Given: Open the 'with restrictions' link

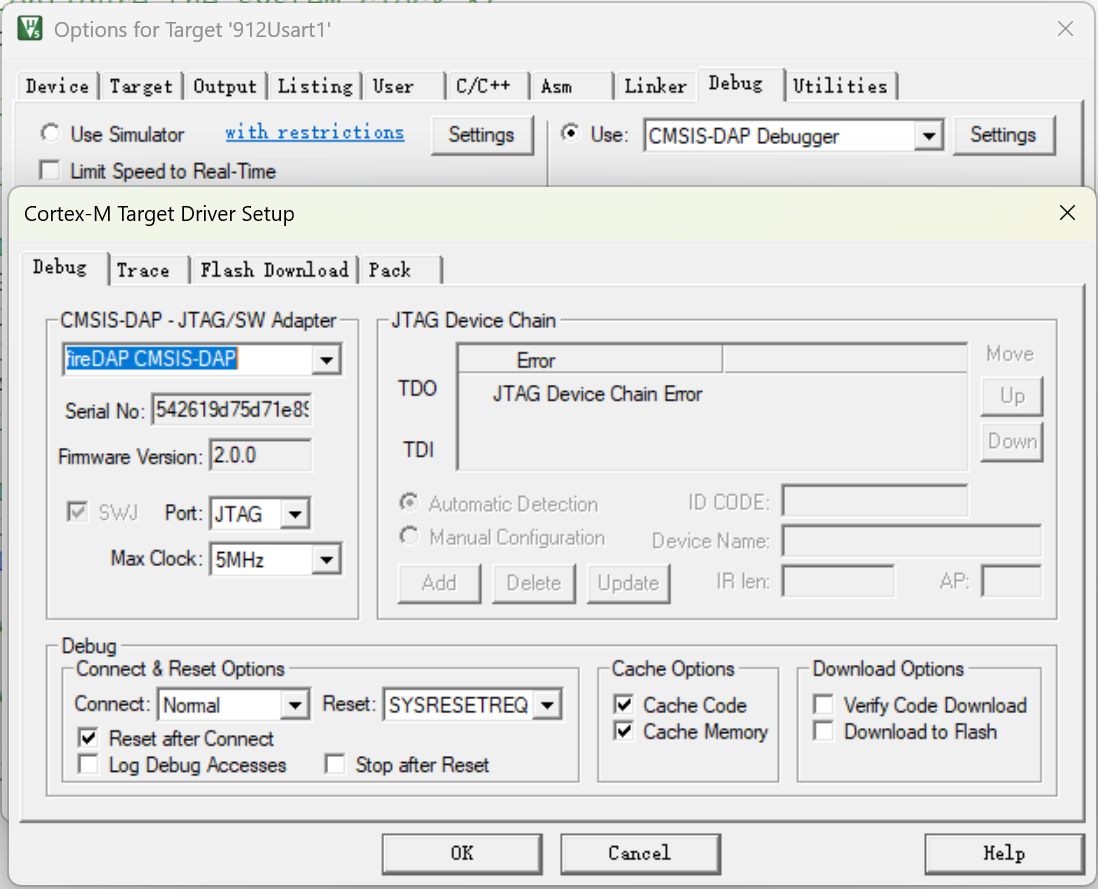Looking at the screenshot, I should tap(314, 132).
